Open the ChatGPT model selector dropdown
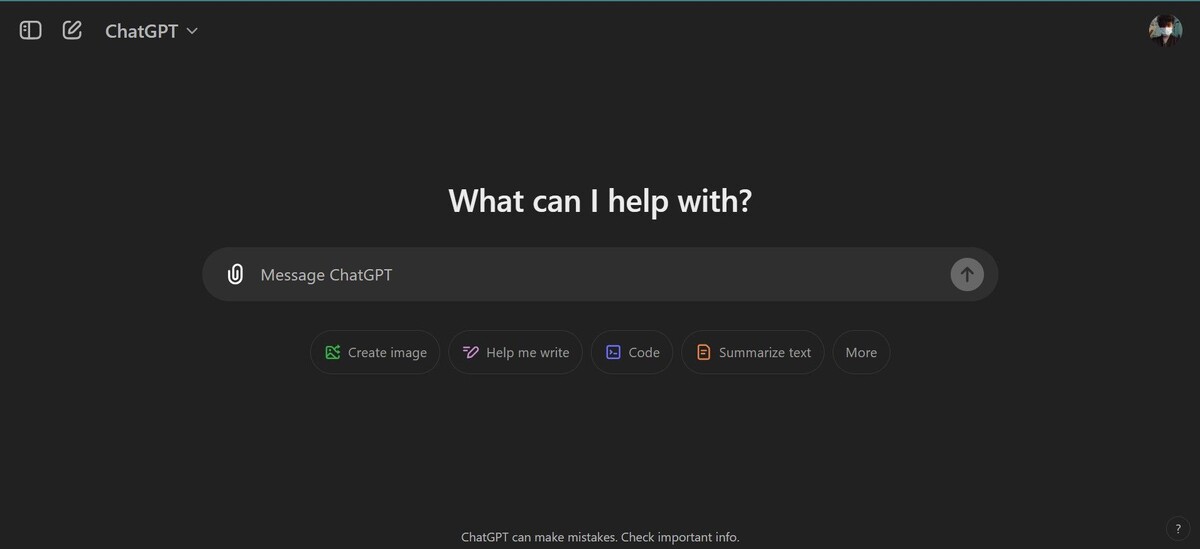The height and width of the screenshot is (549, 1200). coord(152,31)
